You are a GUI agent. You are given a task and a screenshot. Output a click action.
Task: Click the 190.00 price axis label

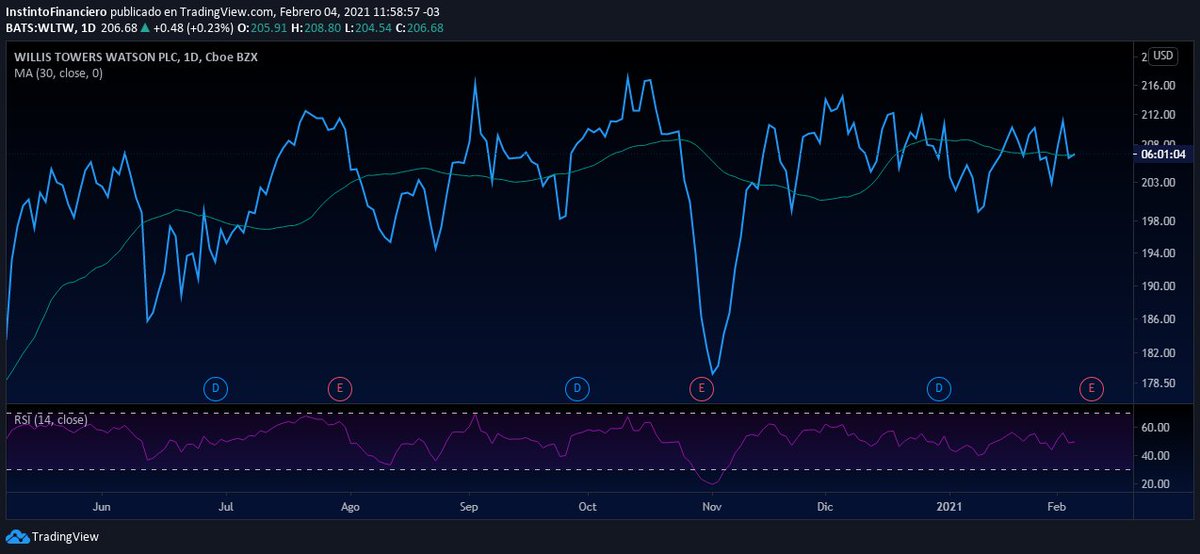point(1157,286)
